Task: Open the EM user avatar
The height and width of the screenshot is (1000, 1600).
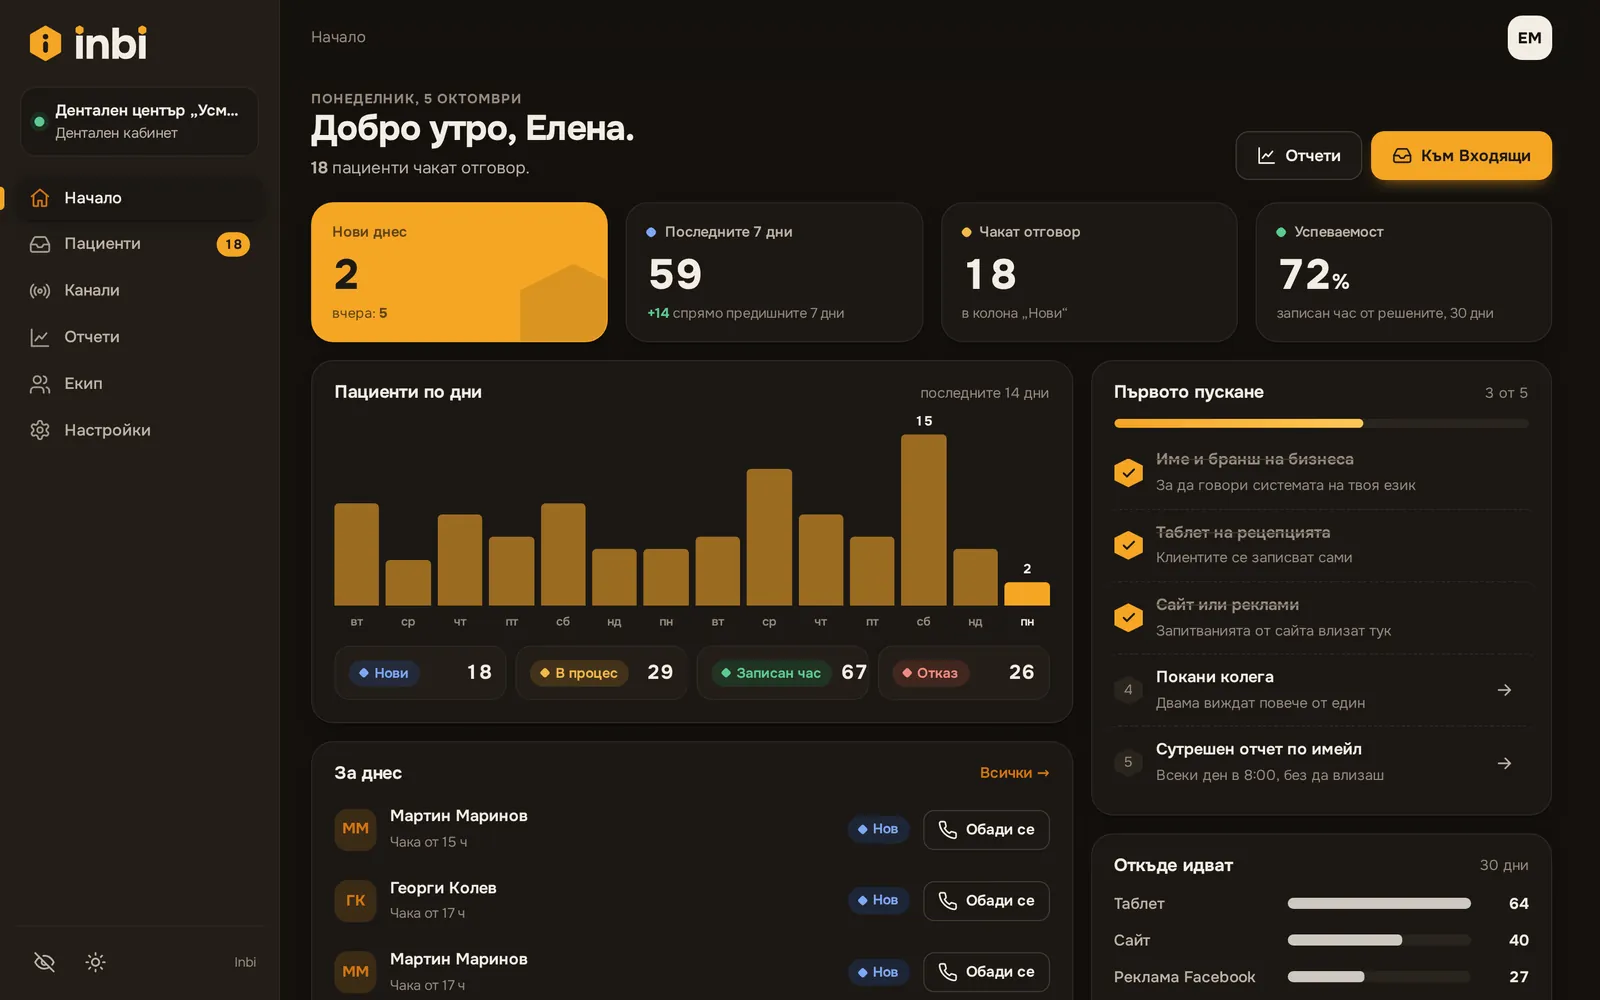Action: coord(1529,38)
